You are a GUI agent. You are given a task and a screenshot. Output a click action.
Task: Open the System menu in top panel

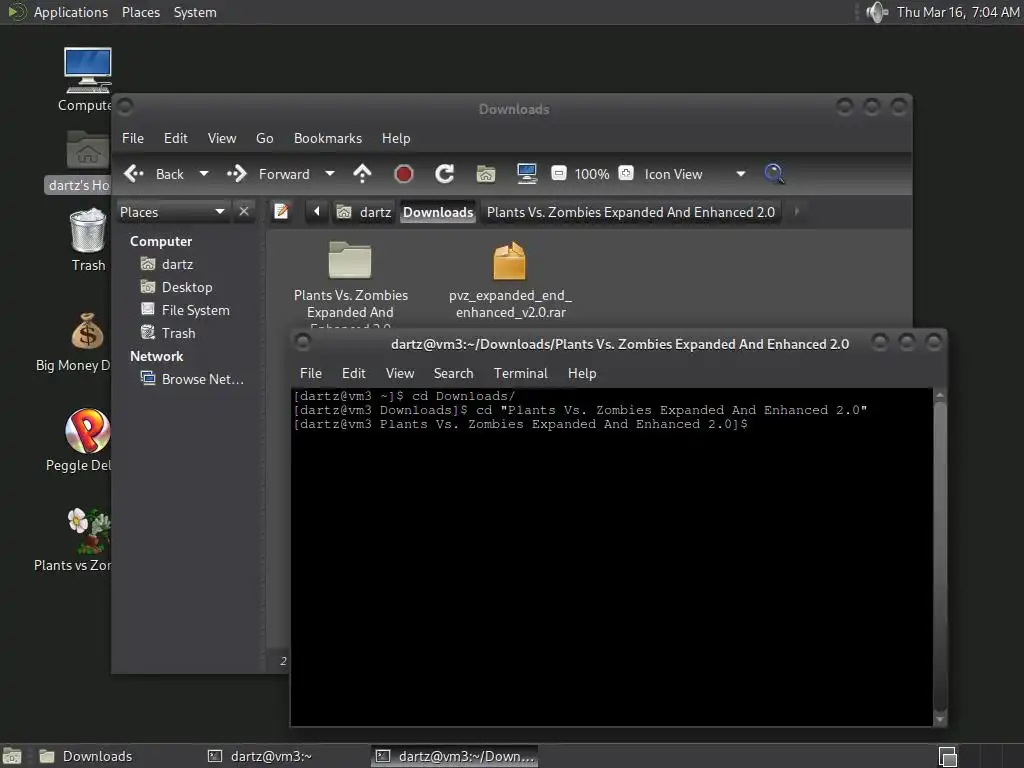(x=195, y=12)
